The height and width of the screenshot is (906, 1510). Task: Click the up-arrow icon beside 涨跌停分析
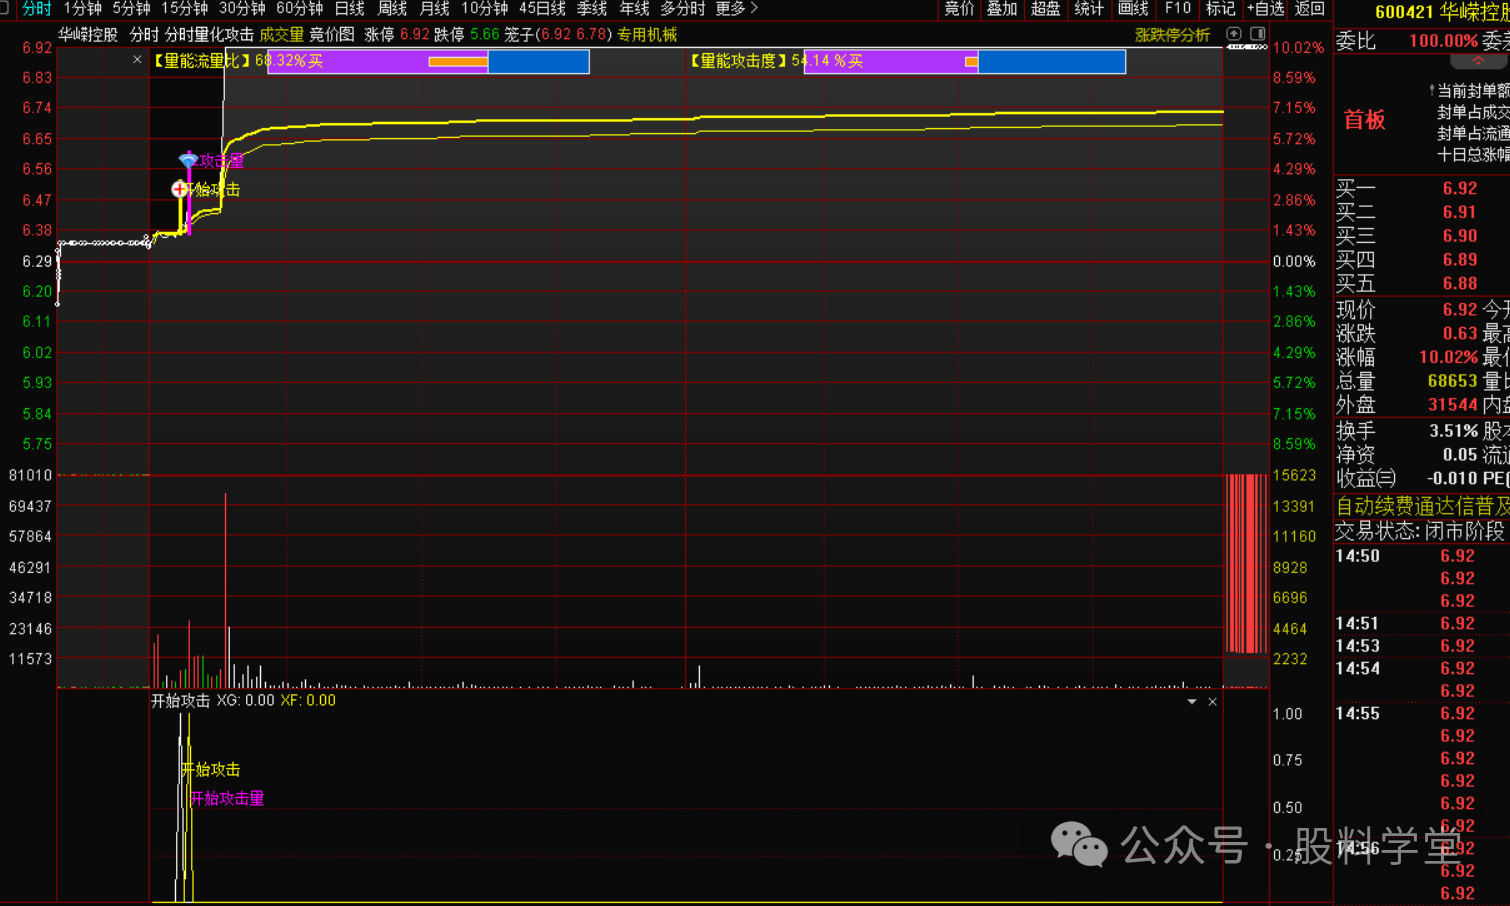(1234, 34)
